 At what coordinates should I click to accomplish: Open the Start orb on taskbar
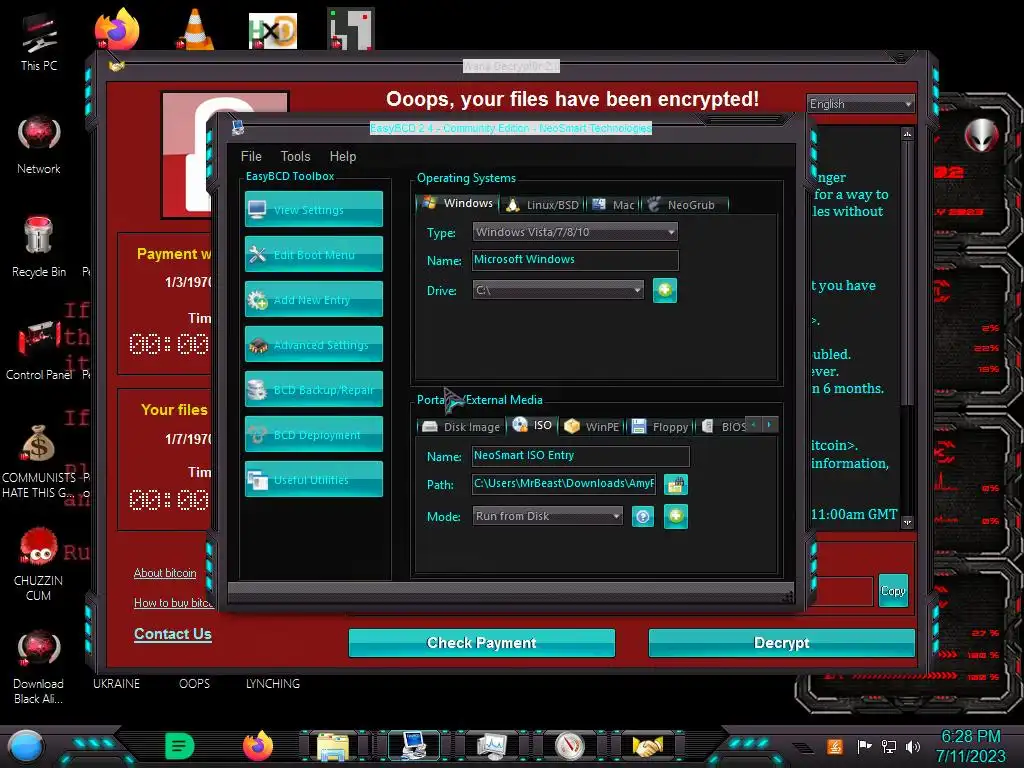coord(25,746)
